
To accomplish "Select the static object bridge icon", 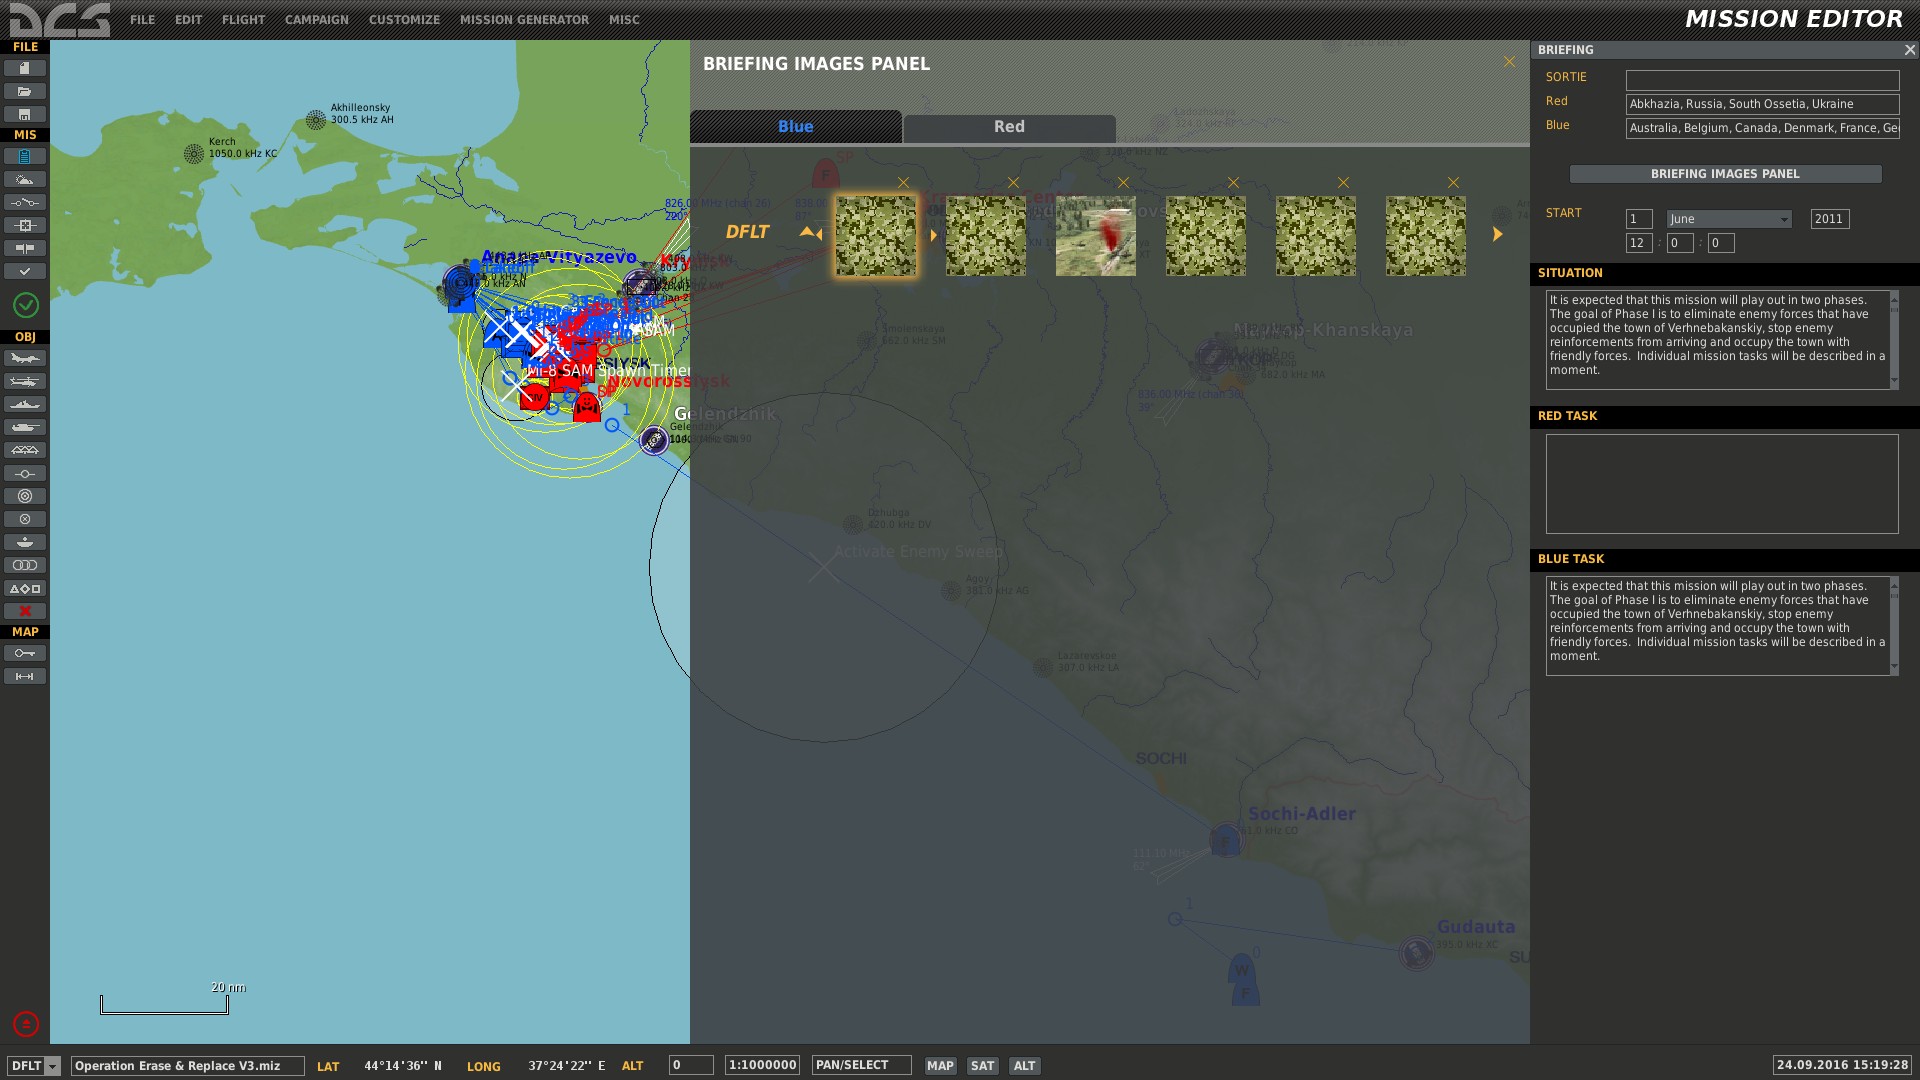I will pyautogui.click(x=25, y=450).
